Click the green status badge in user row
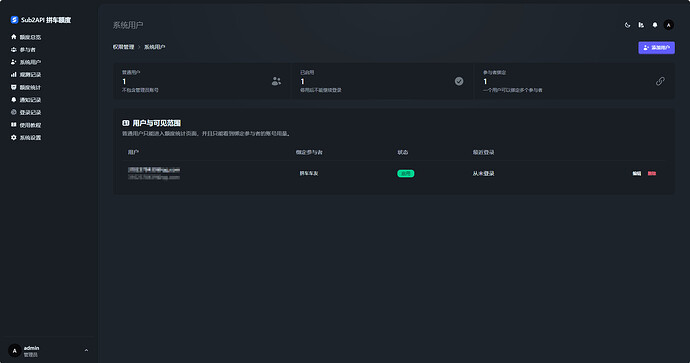690x363 pixels. [x=406, y=173]
